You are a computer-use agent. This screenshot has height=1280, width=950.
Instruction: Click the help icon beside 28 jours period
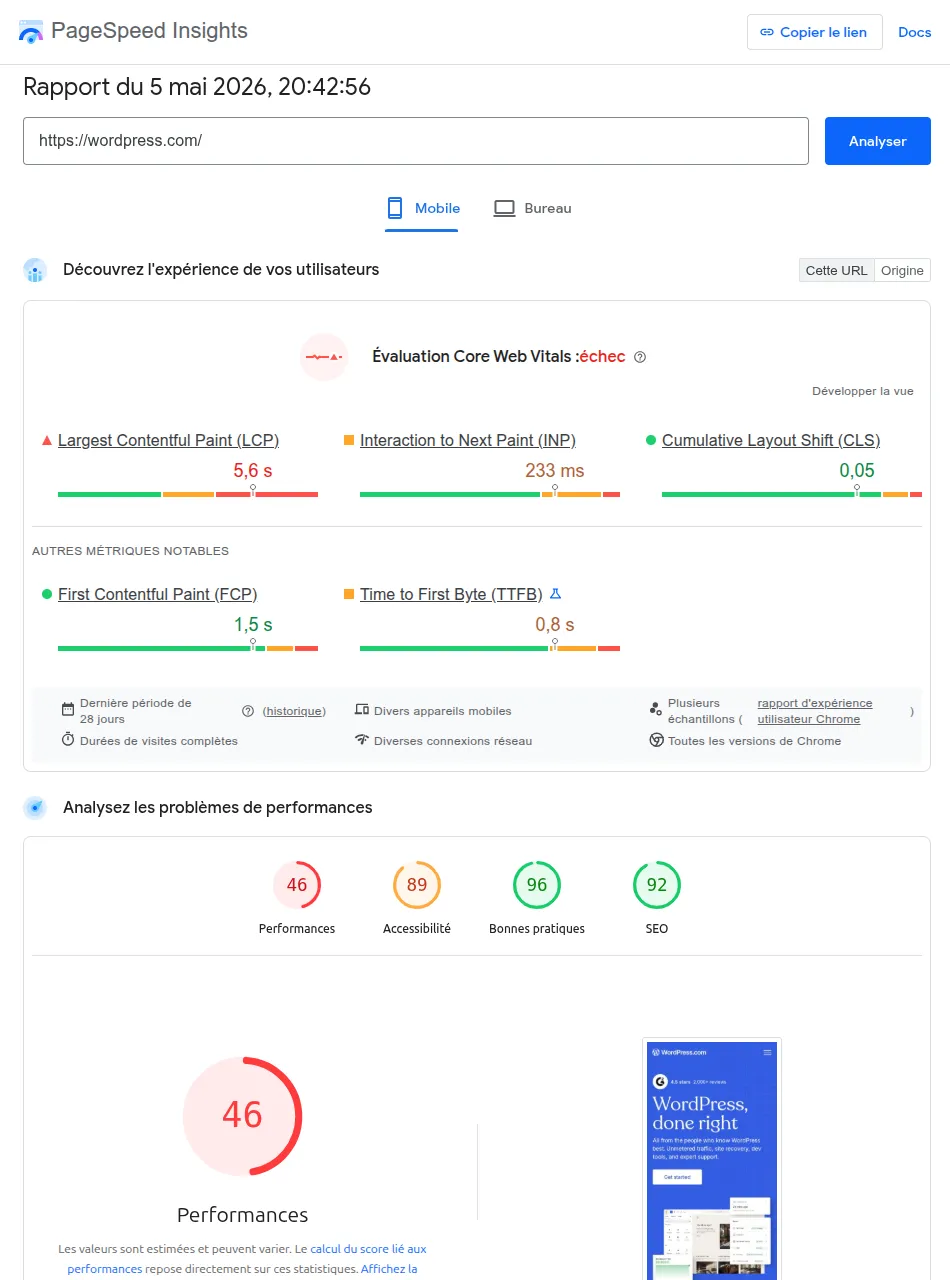pos(248,711)
